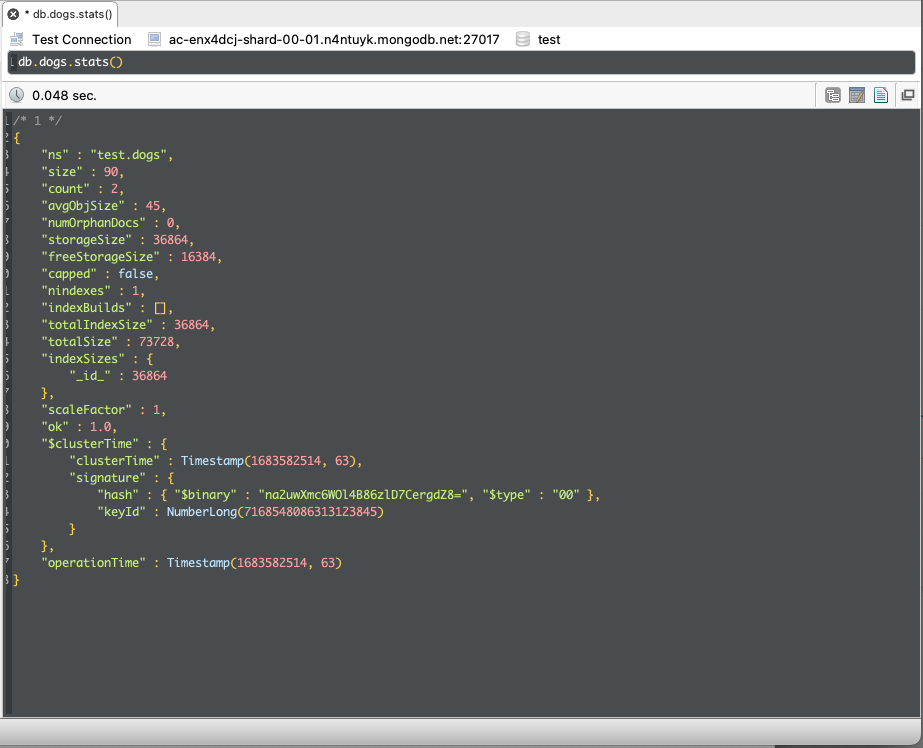The image size is (923, 748).
Task: Maximize the output results panel
Action: pos(907,95)
